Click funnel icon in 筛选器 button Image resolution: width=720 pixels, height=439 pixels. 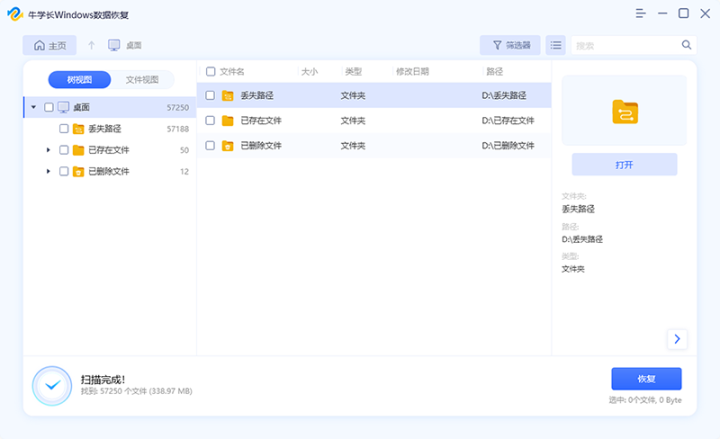(x=497, y=45)
